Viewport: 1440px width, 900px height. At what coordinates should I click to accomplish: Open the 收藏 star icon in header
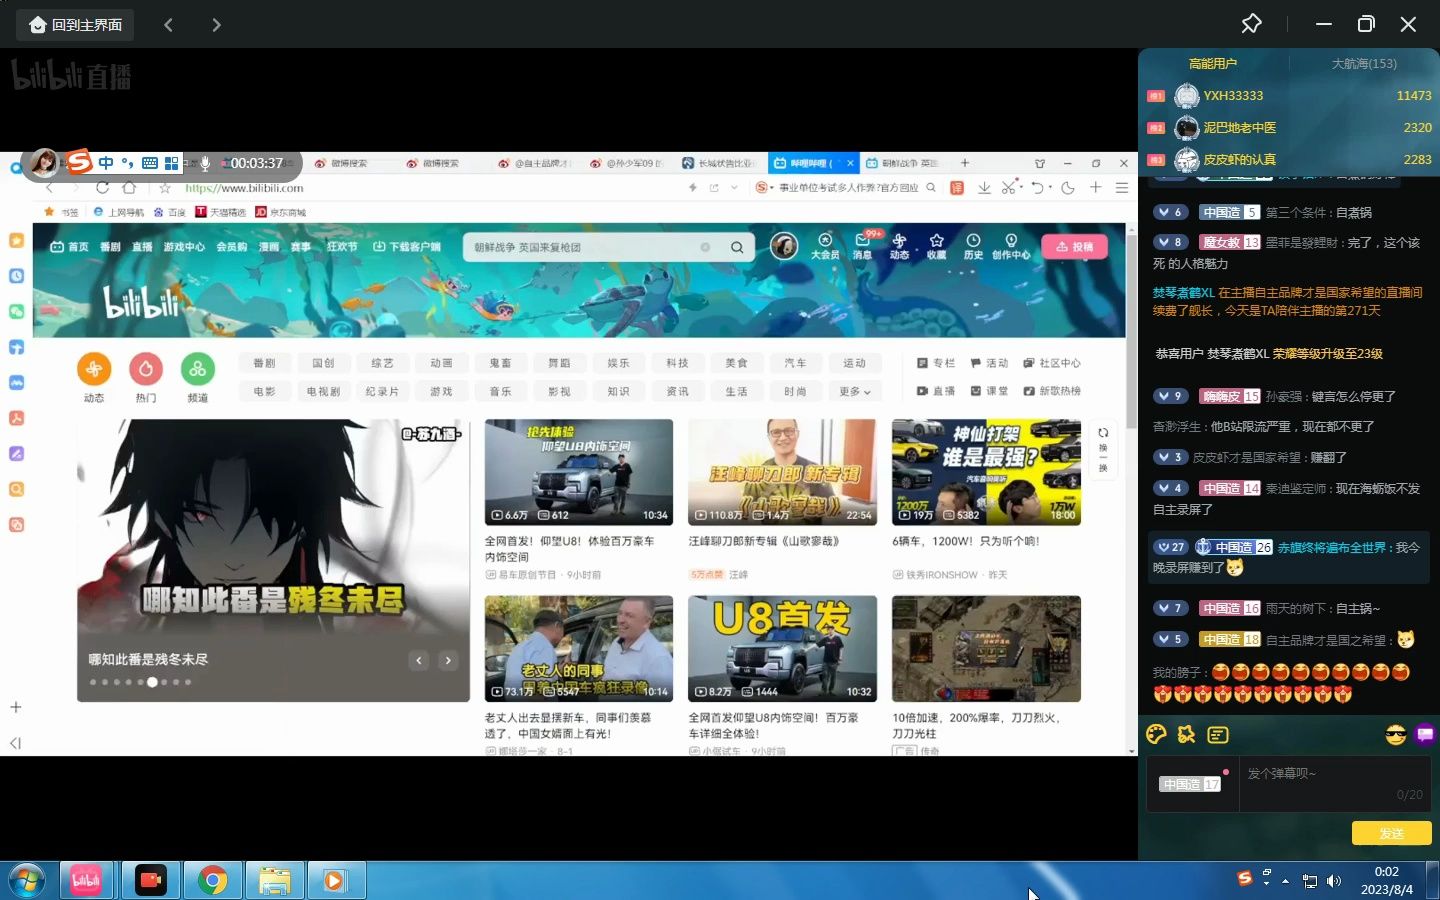(x=936, y=246)
